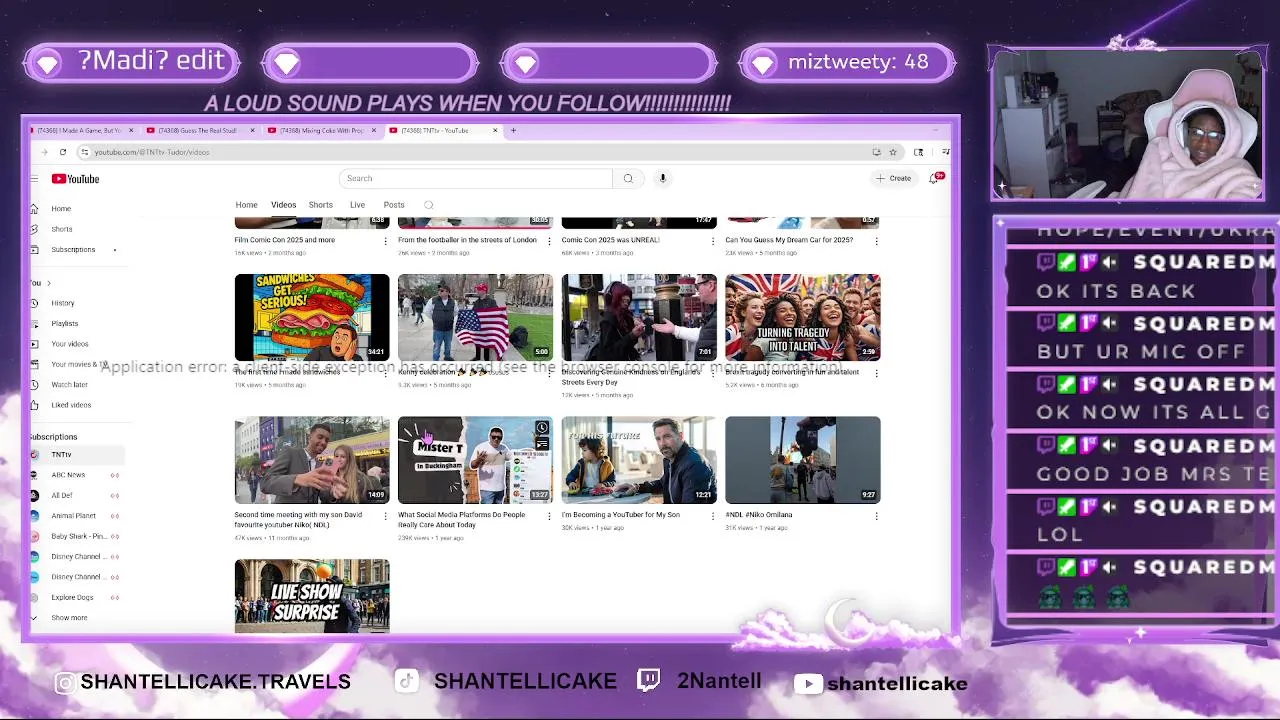Open options menu for 'Second time meeting with my son'
The image size is (1280, 720).
point(386,516)
